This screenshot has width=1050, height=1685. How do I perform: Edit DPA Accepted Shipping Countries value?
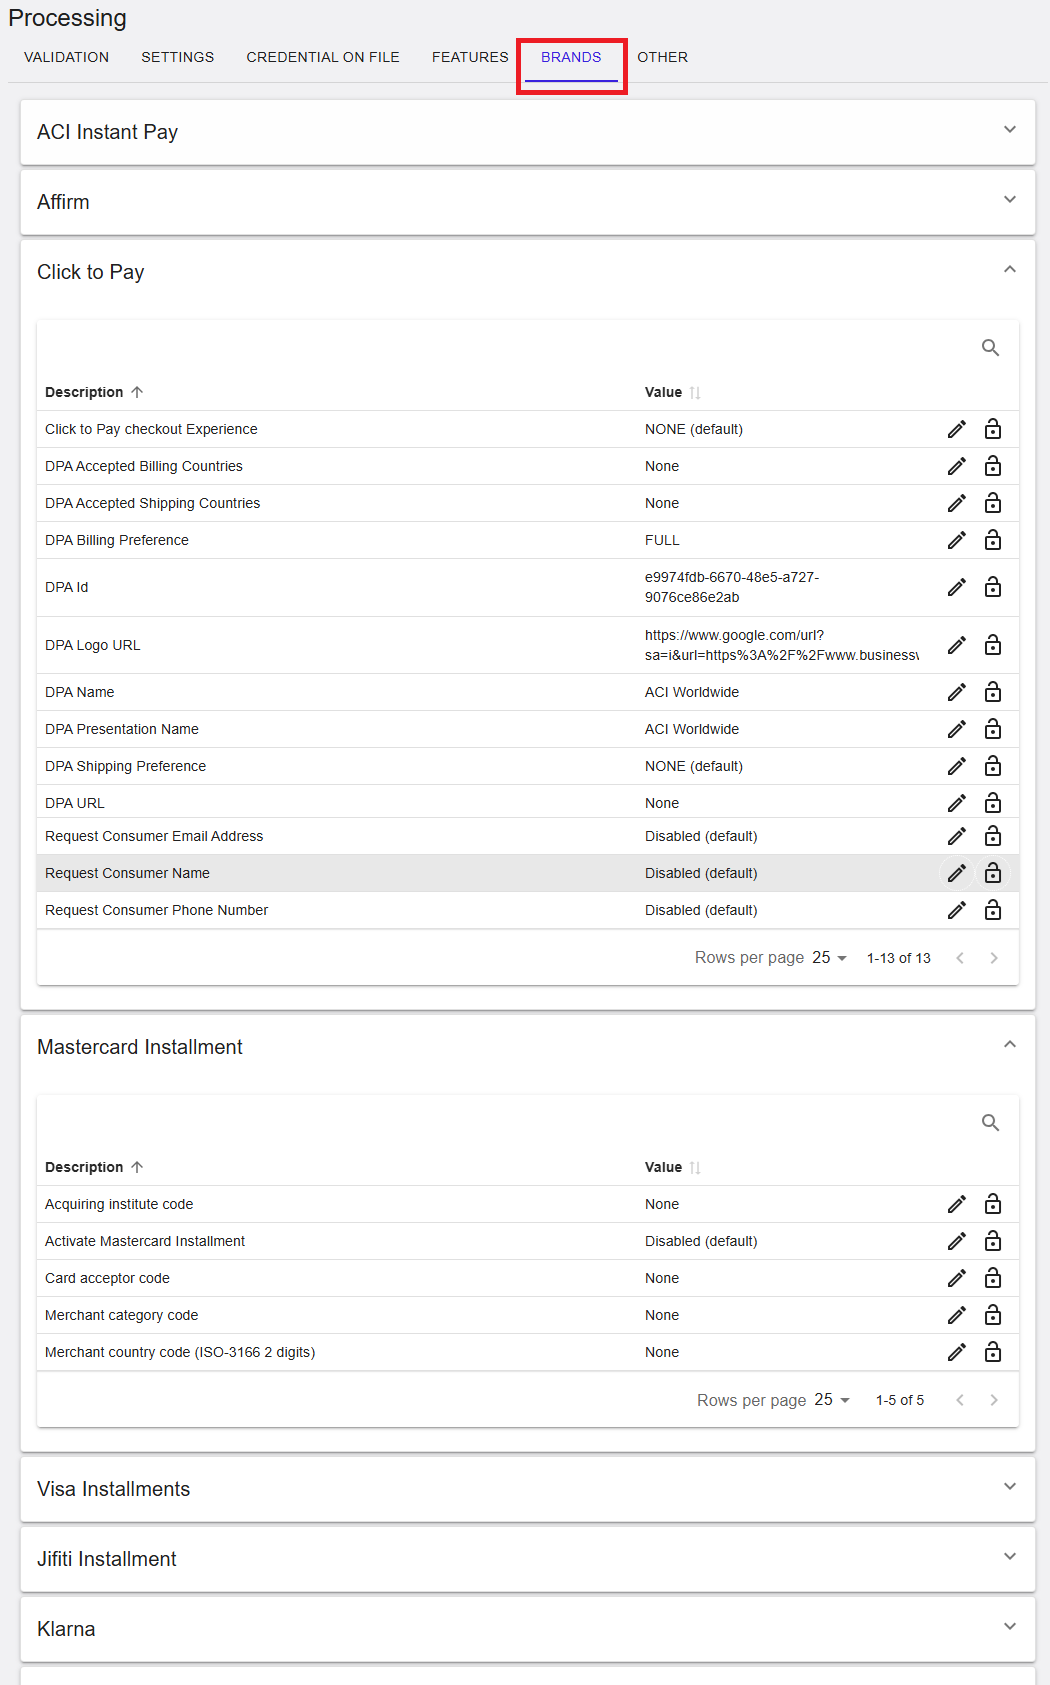click(957, 503)
